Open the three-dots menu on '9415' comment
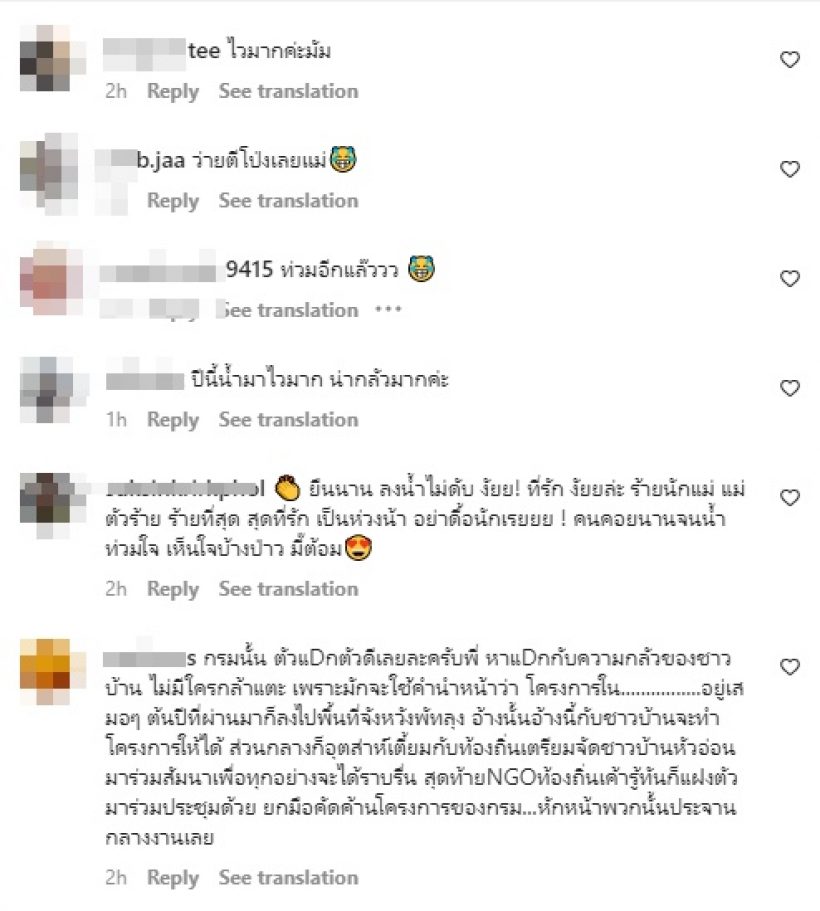The height and width of the screenshot is (911, 820). (x=388, y=309)
